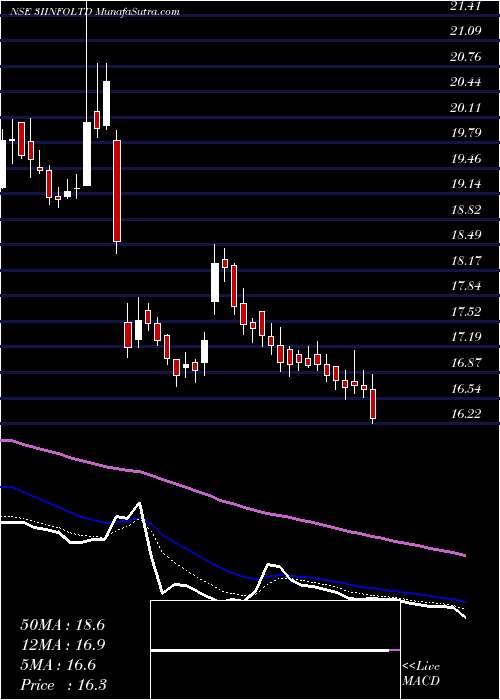Click the 20.76 price level label

[468, 57]
